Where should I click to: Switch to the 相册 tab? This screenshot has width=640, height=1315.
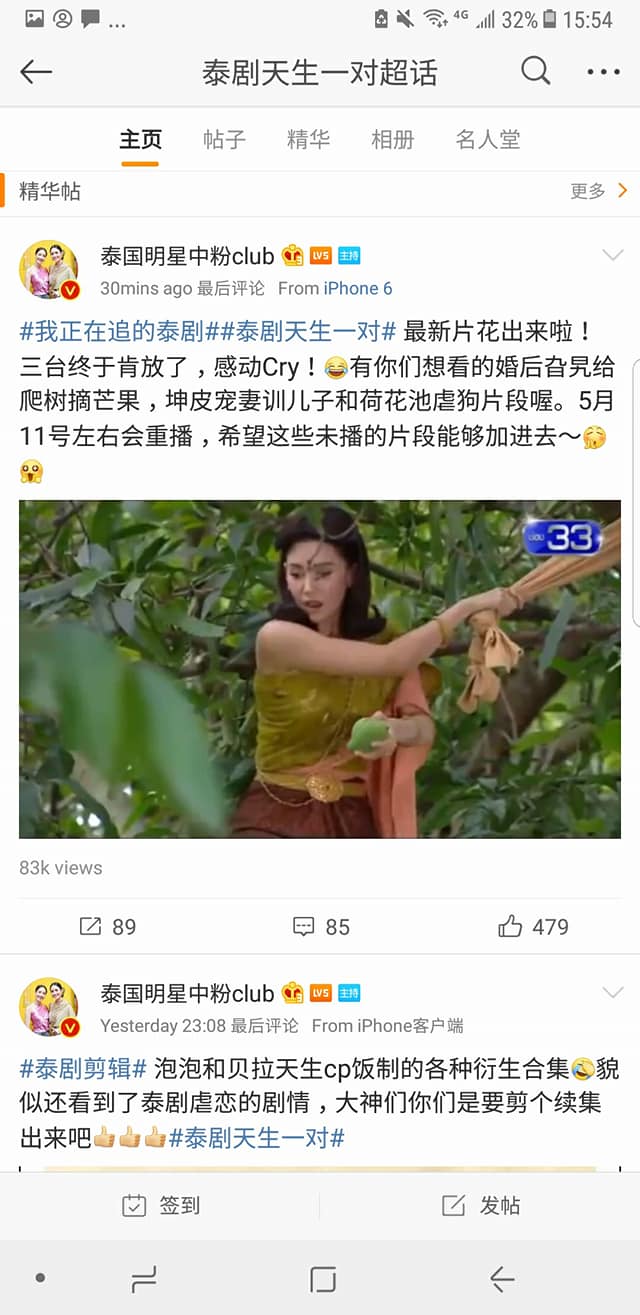pyautogui.click(x=392, y=140)
